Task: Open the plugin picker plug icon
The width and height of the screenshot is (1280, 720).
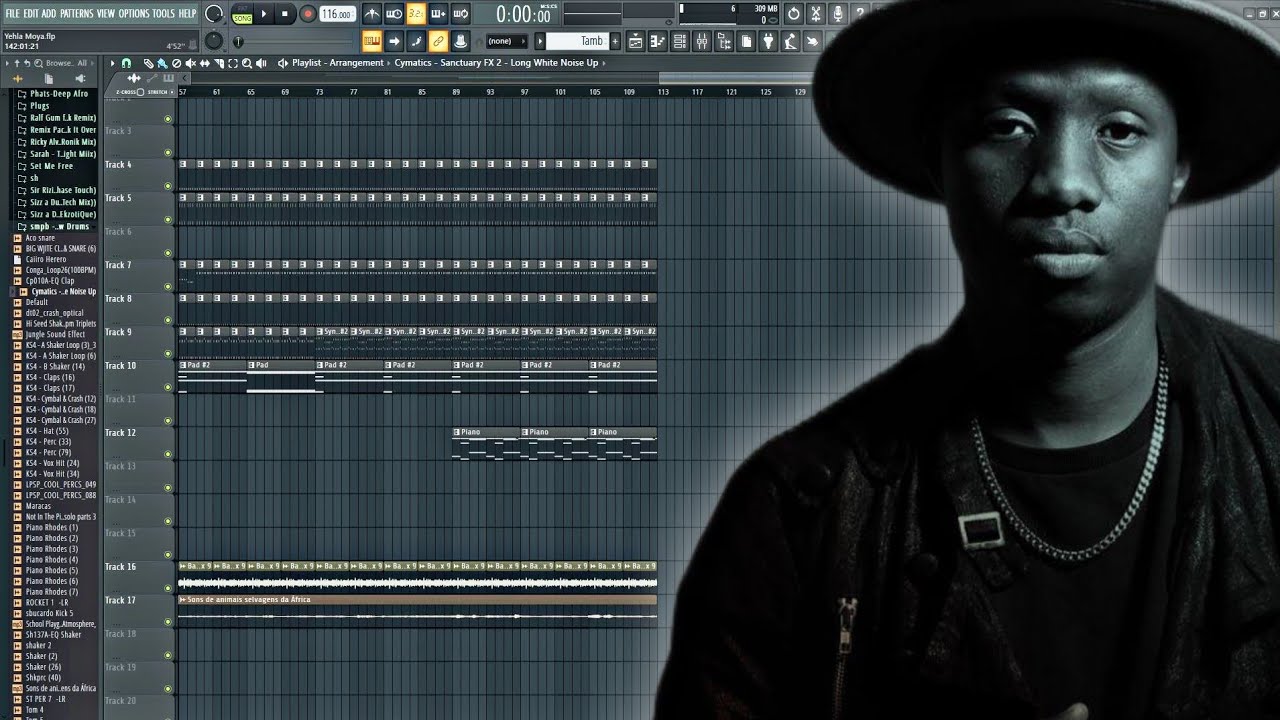Action: coord(767,41)
